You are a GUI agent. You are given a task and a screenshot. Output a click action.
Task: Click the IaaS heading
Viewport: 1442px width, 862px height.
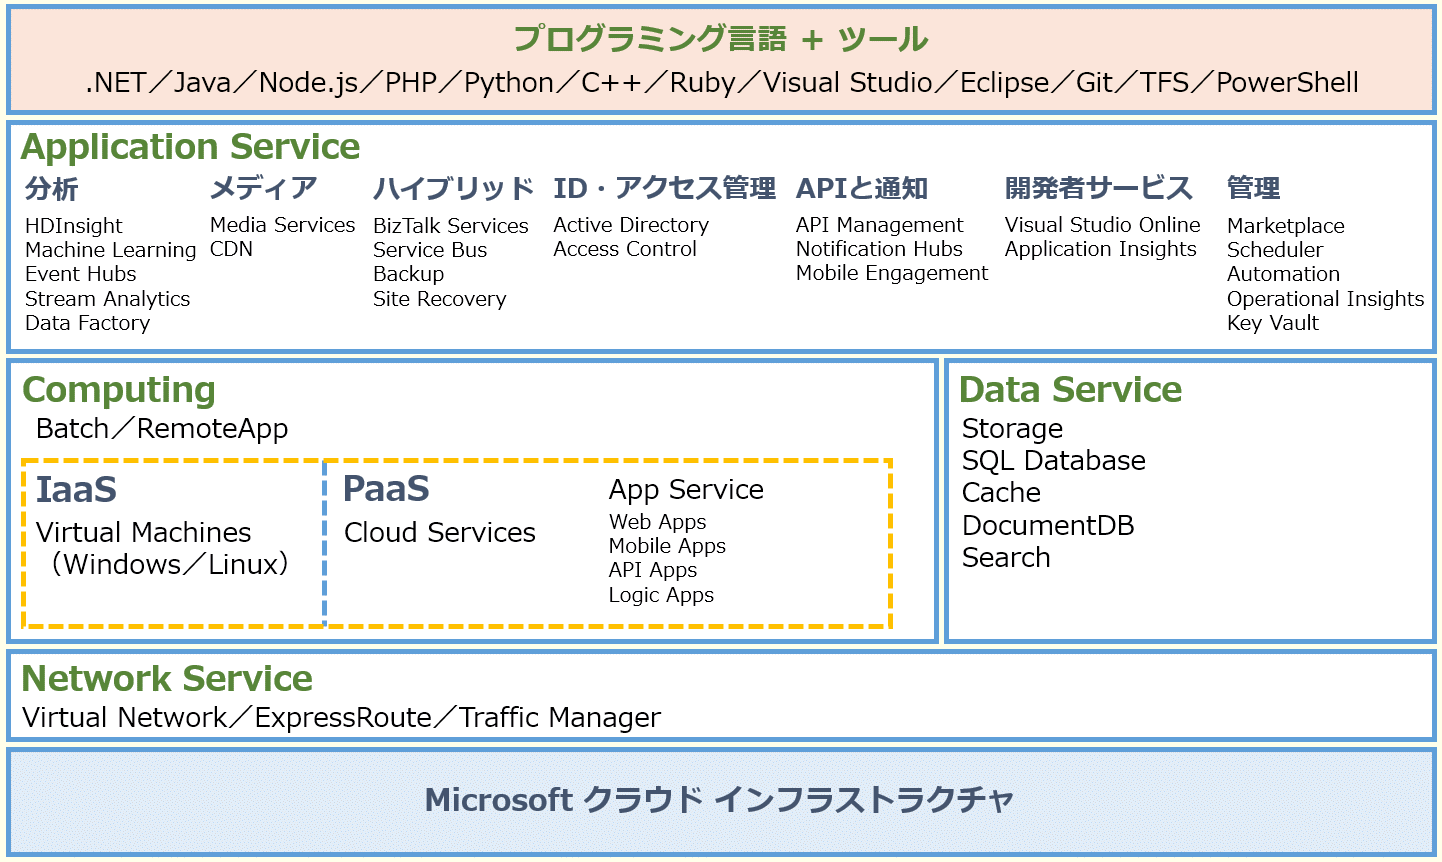76,490
